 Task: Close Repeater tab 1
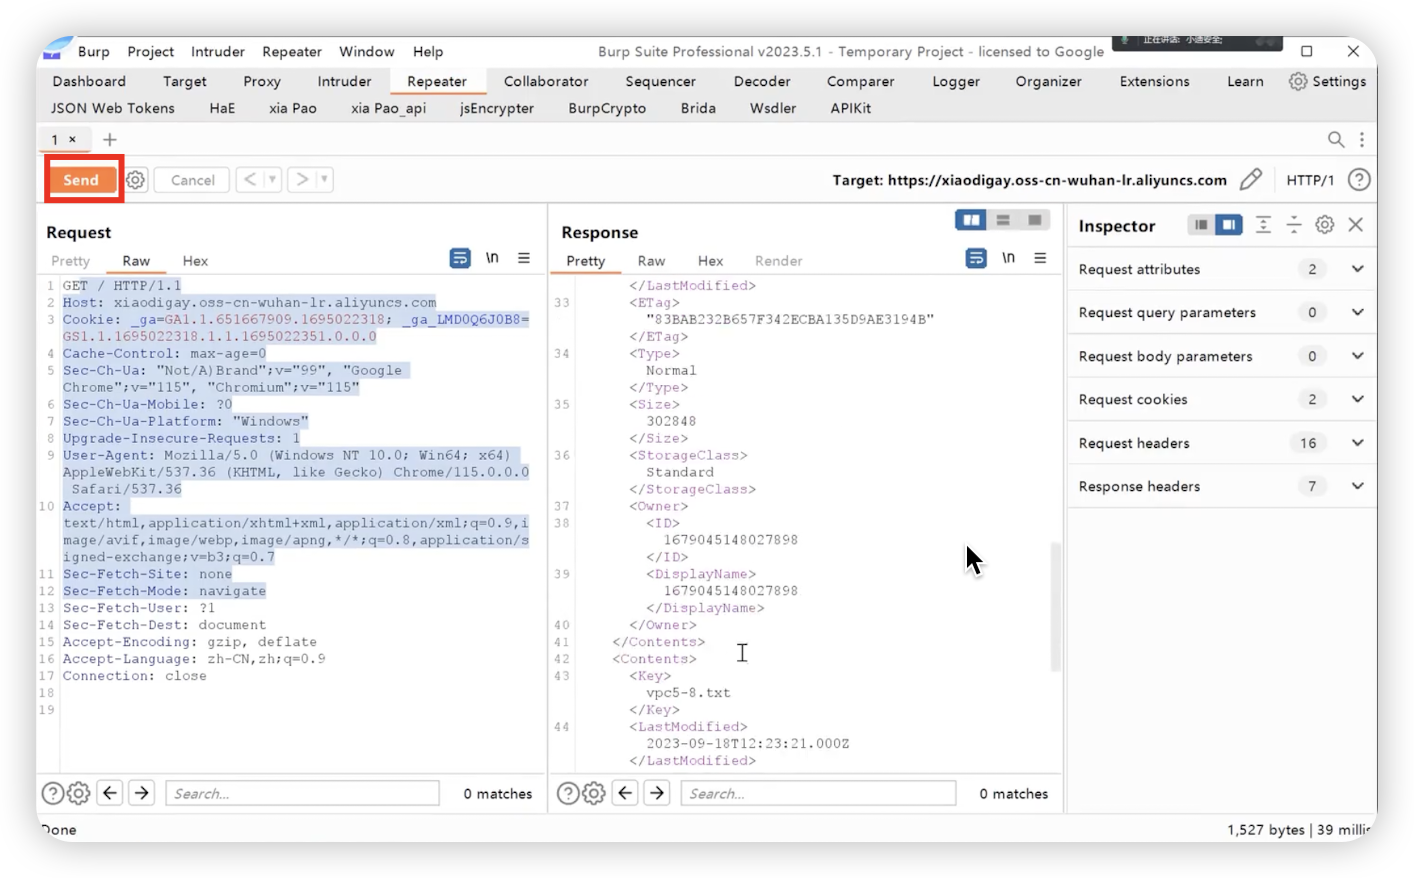72,139
